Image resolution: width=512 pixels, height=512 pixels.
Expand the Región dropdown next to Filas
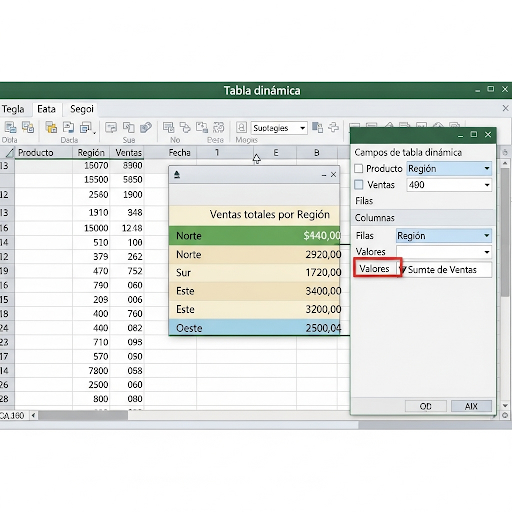pos(444,236)
